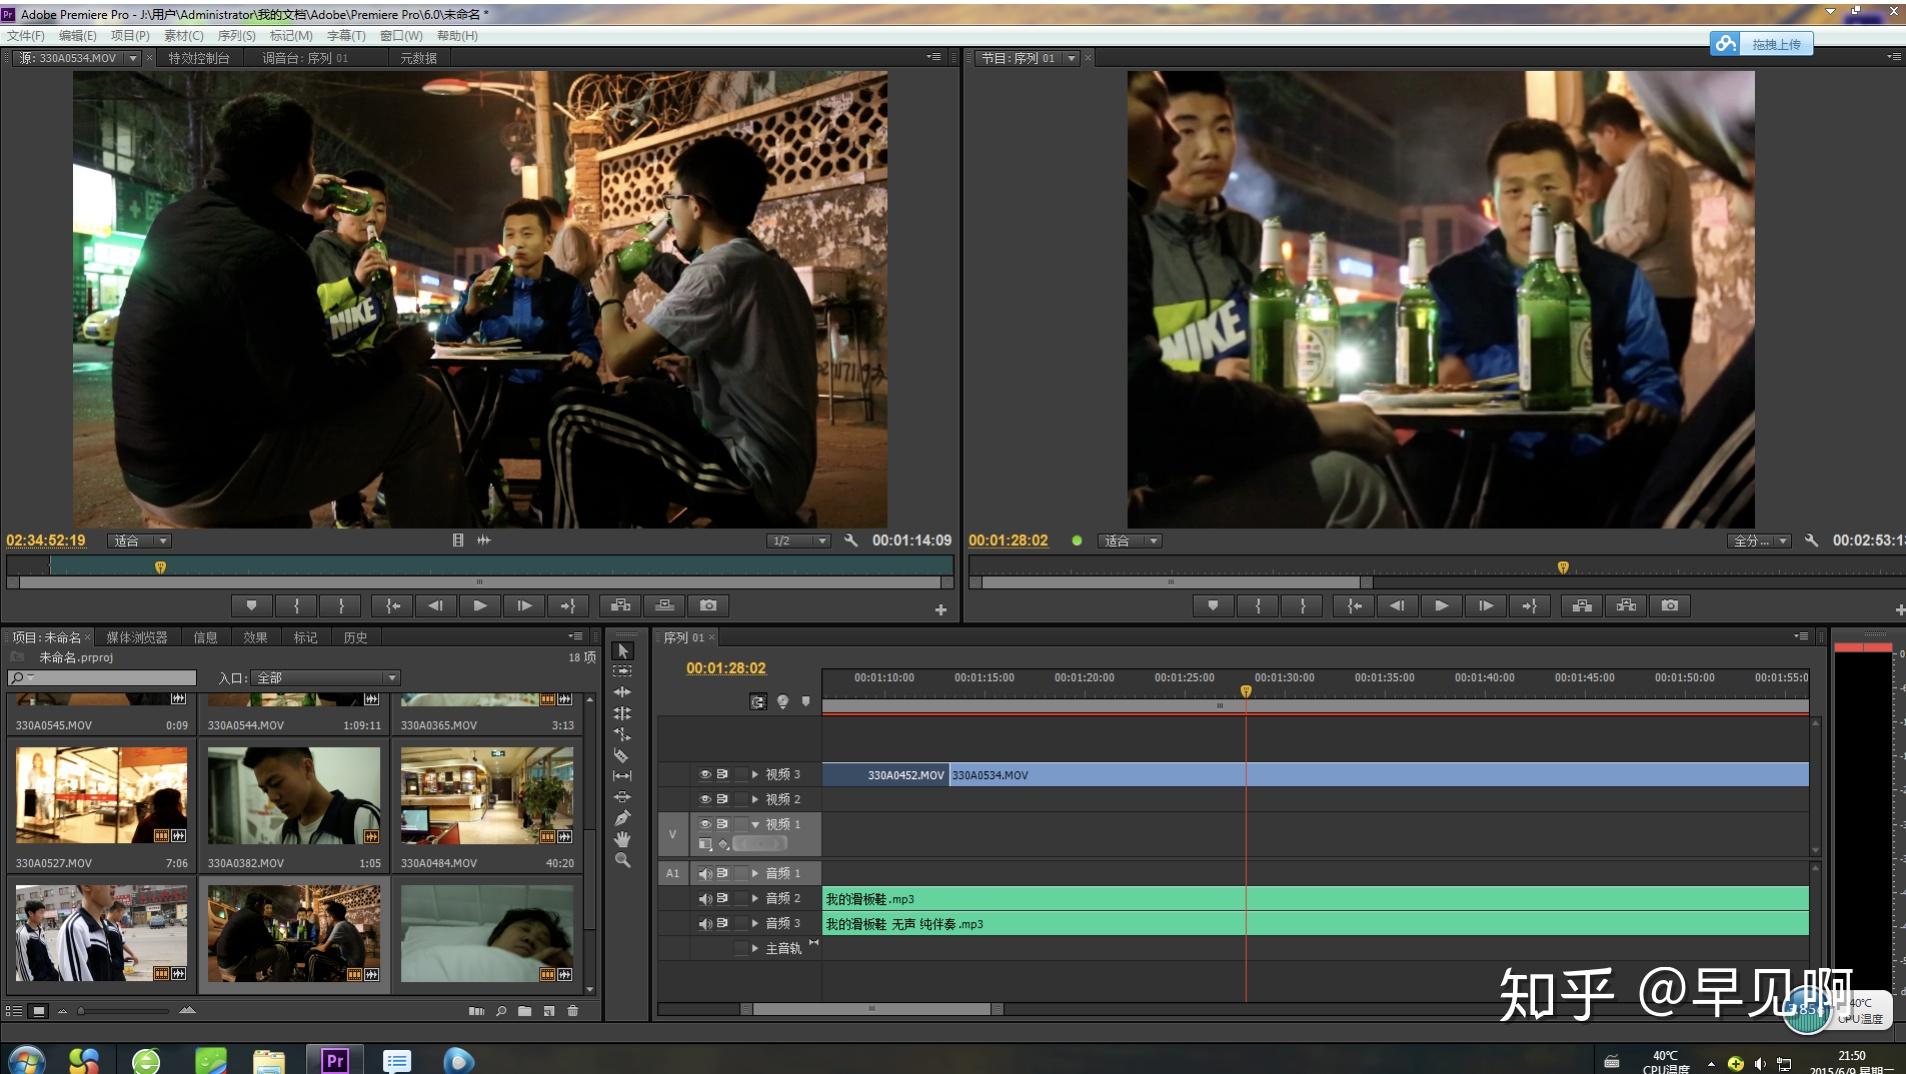Viewport: 1906px width, 1074px height.
Task: Hide the 视频 1 track
Action: click(x=705, y=825)
